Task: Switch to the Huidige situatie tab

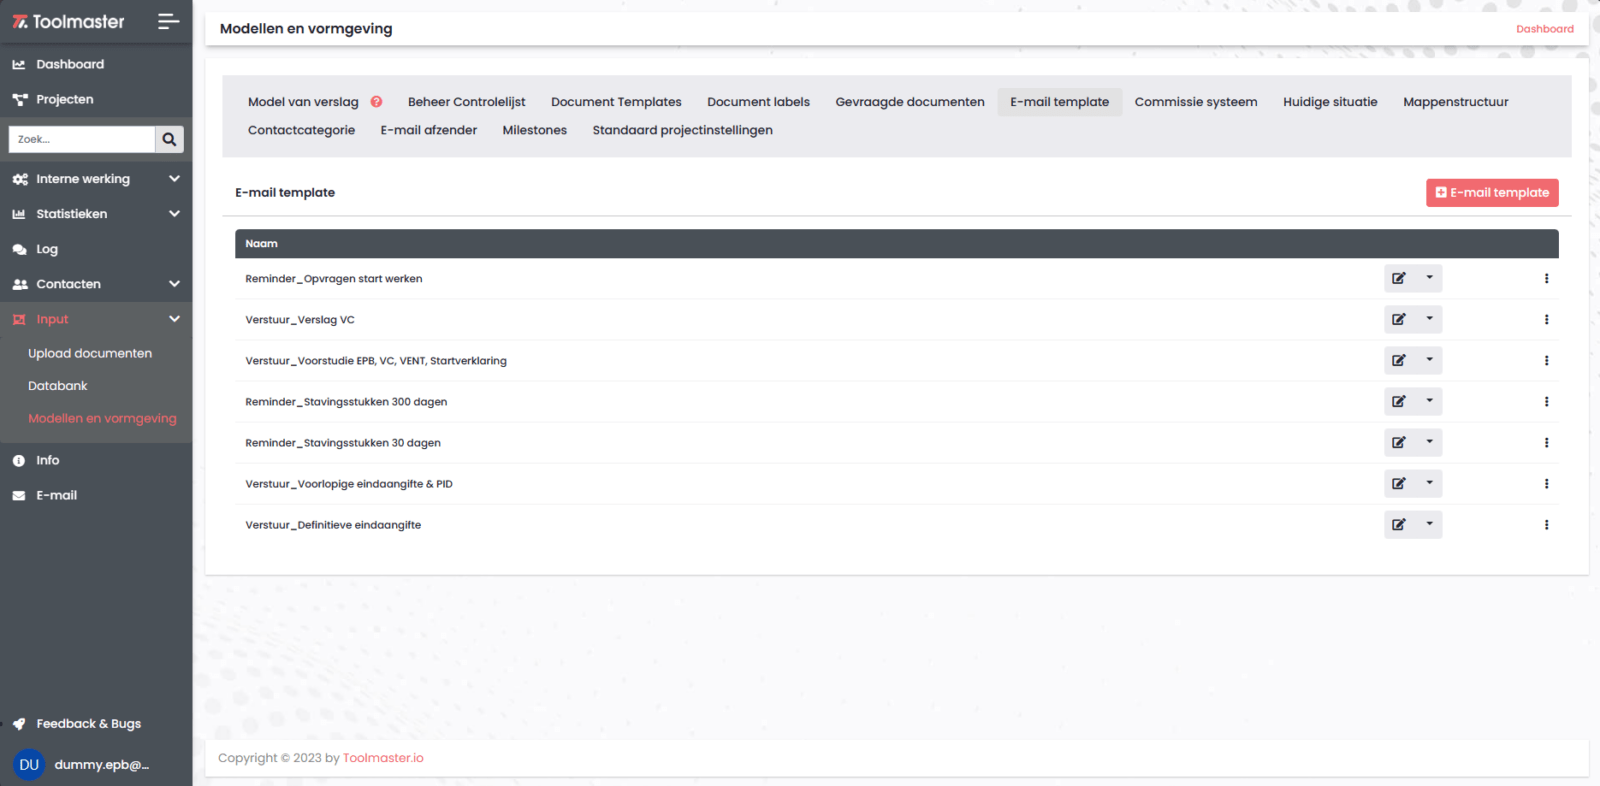Action: pos(1330,102)
